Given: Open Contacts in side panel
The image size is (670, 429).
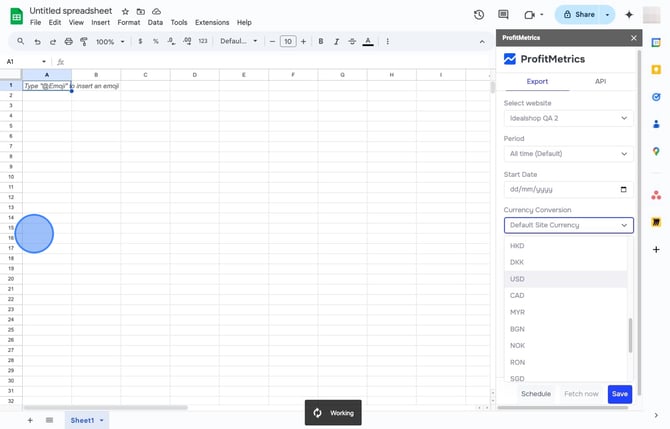Looking at the screenshot, I should [x=656, y=124].
